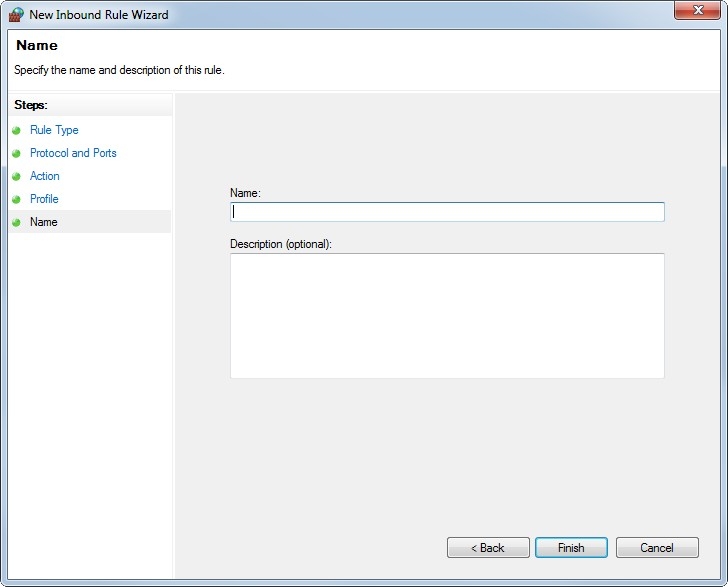This screenshot has width=728, height=587.
Task: Click the "Description (optional):" label
Action: point(281,244)
